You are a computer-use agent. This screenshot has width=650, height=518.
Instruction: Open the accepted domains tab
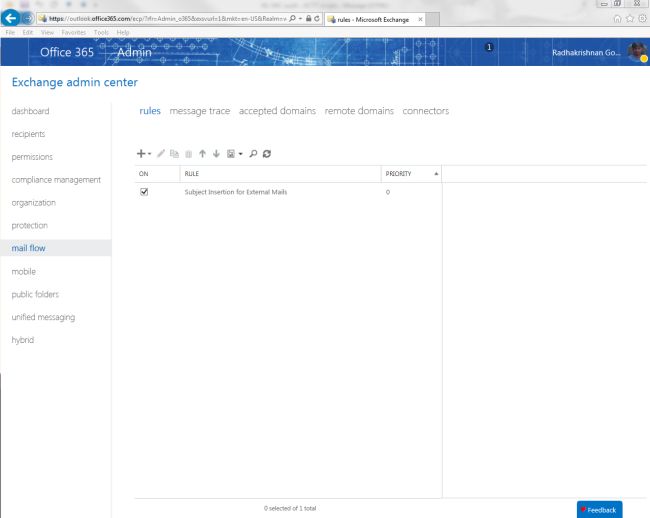[x=277, y=111]
